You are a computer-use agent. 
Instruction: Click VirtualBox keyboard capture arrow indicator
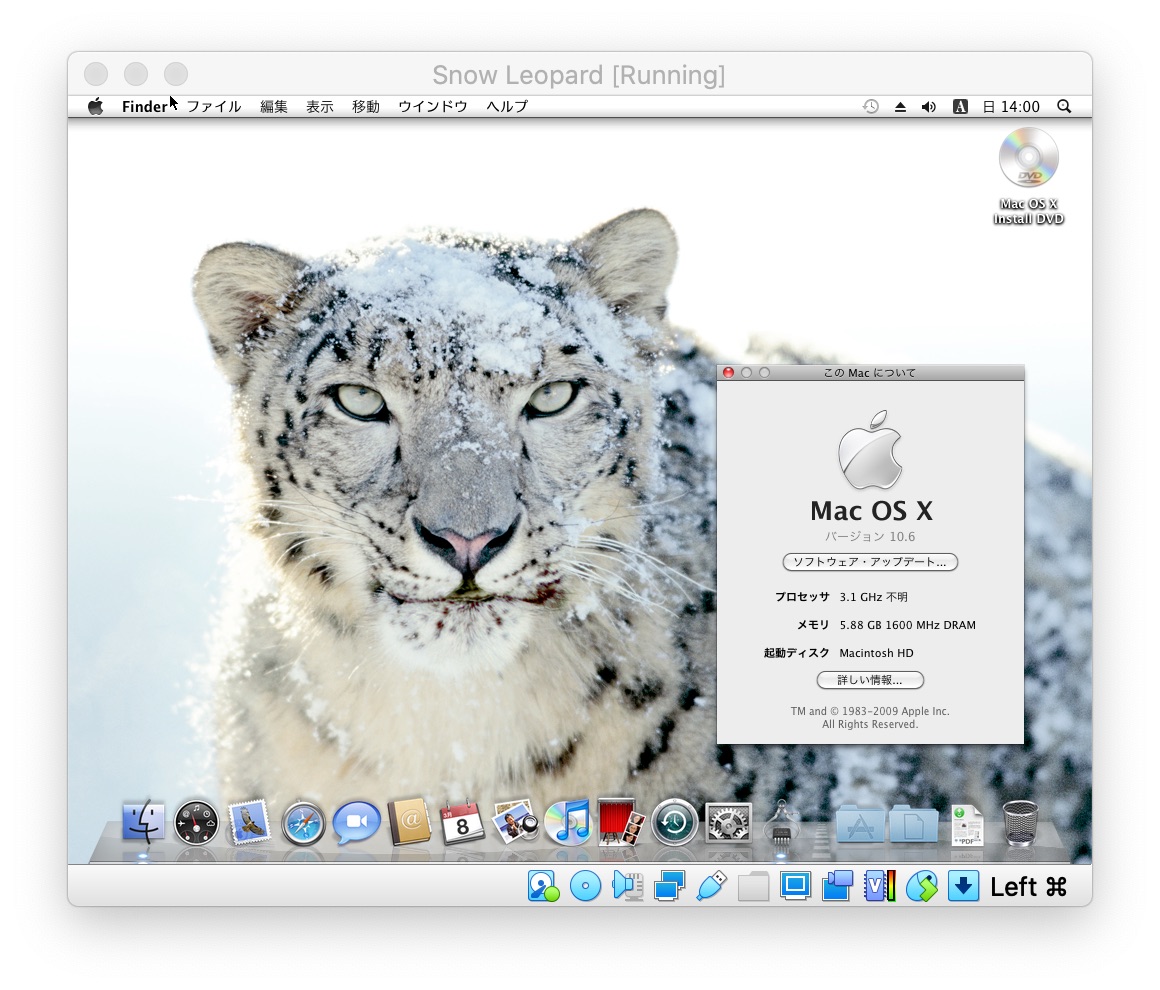(x=963, y=886)
